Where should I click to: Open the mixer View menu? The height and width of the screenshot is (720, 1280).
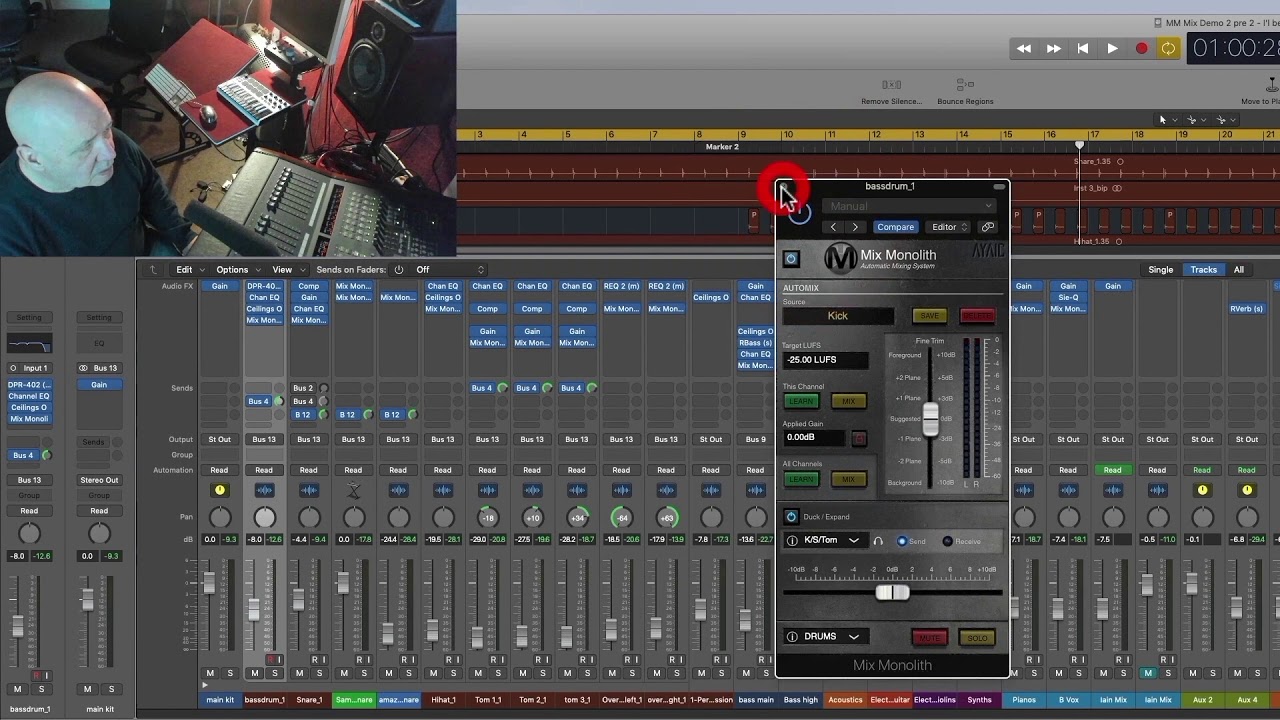288,269
